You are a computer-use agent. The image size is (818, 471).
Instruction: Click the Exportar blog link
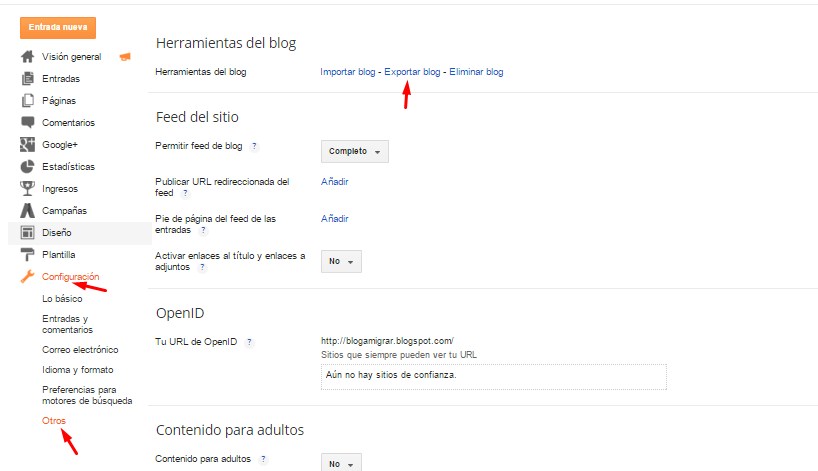(x=412, y=72)
